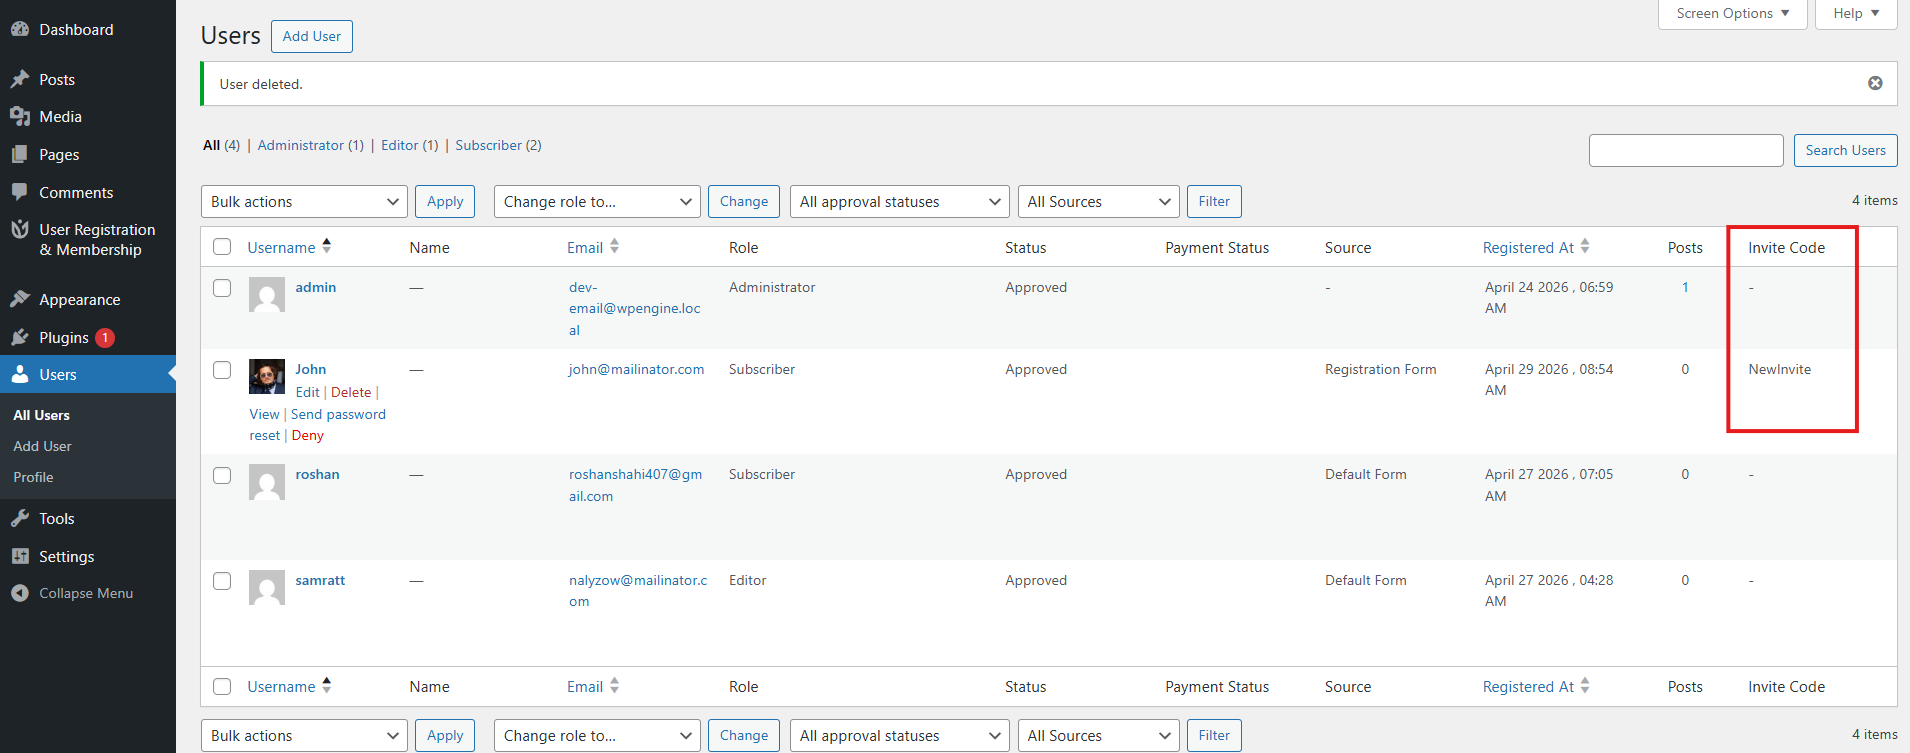The width and height of the screenshot is (1910, 753).
Task: Click John's avatar photo
Action: click(x=267, y=377)
